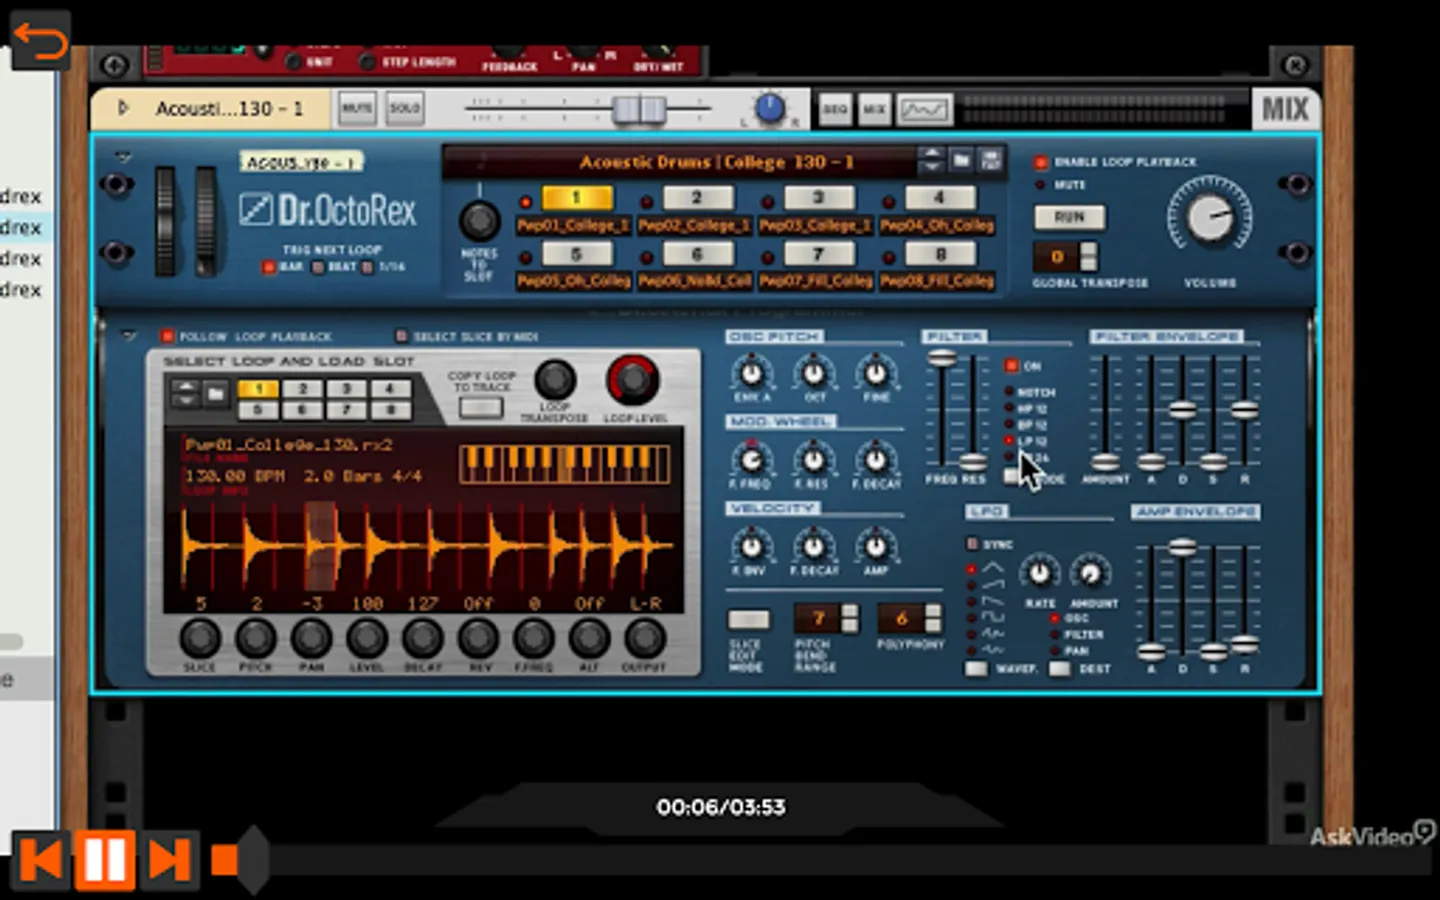Viewport: 1440px width, 900px height.
Task: Click the LFO RATE knob
Action: [1039, 573]
